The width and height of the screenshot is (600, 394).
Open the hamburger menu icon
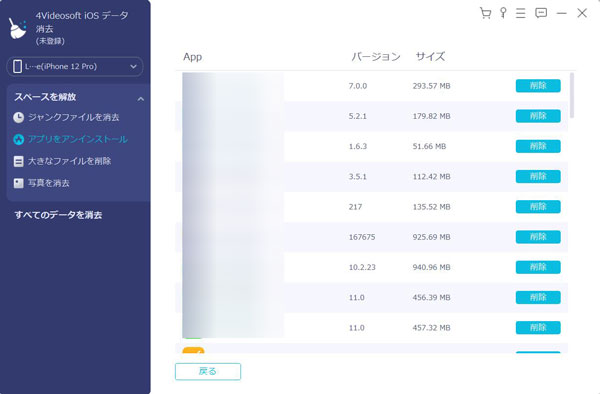tap(520, 13)
